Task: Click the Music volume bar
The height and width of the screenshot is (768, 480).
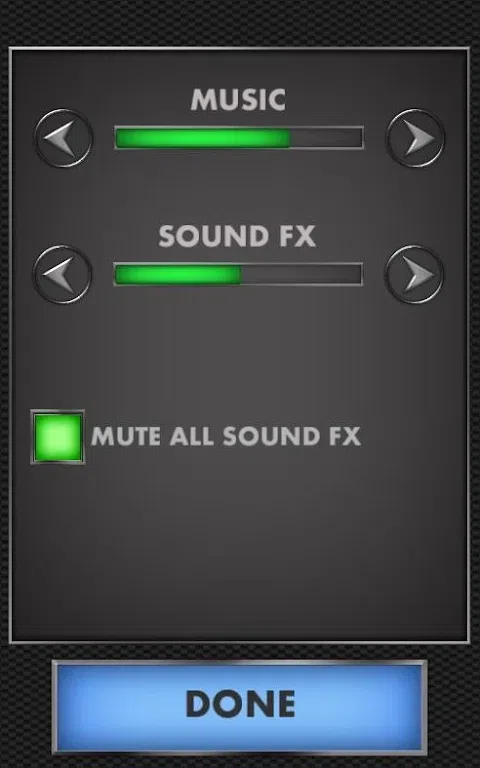Action: [x=239, y=138]
